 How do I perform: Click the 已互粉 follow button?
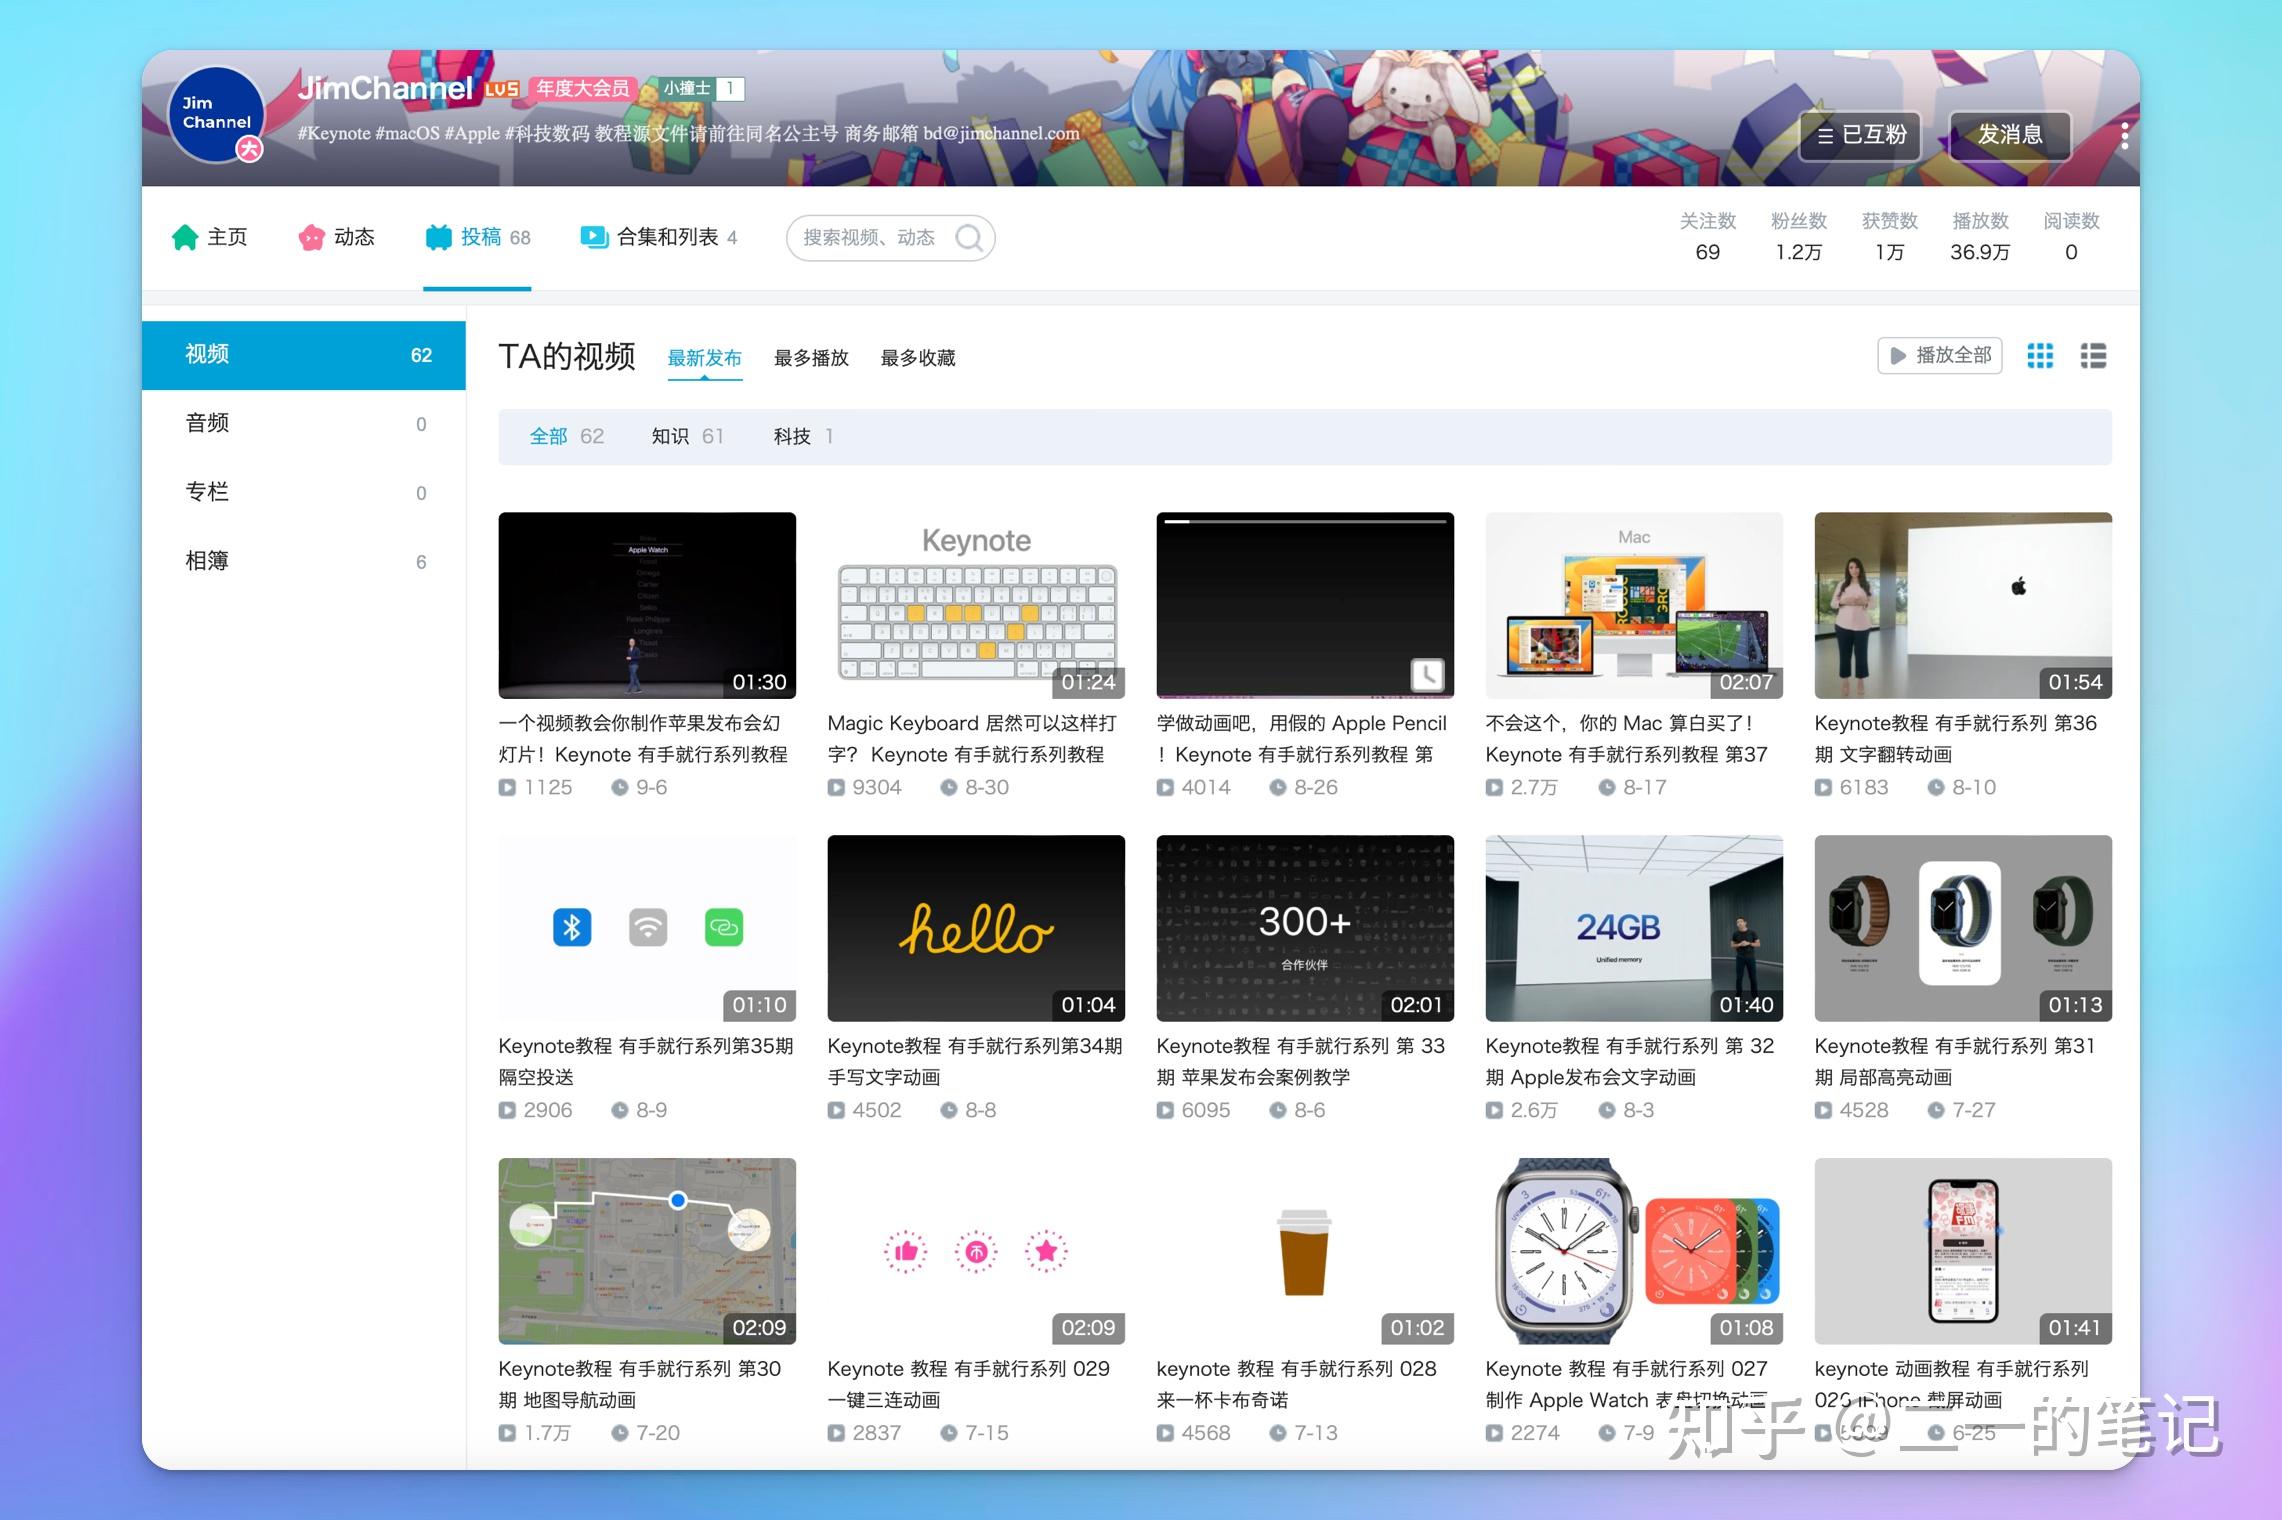click(1861, 136)
